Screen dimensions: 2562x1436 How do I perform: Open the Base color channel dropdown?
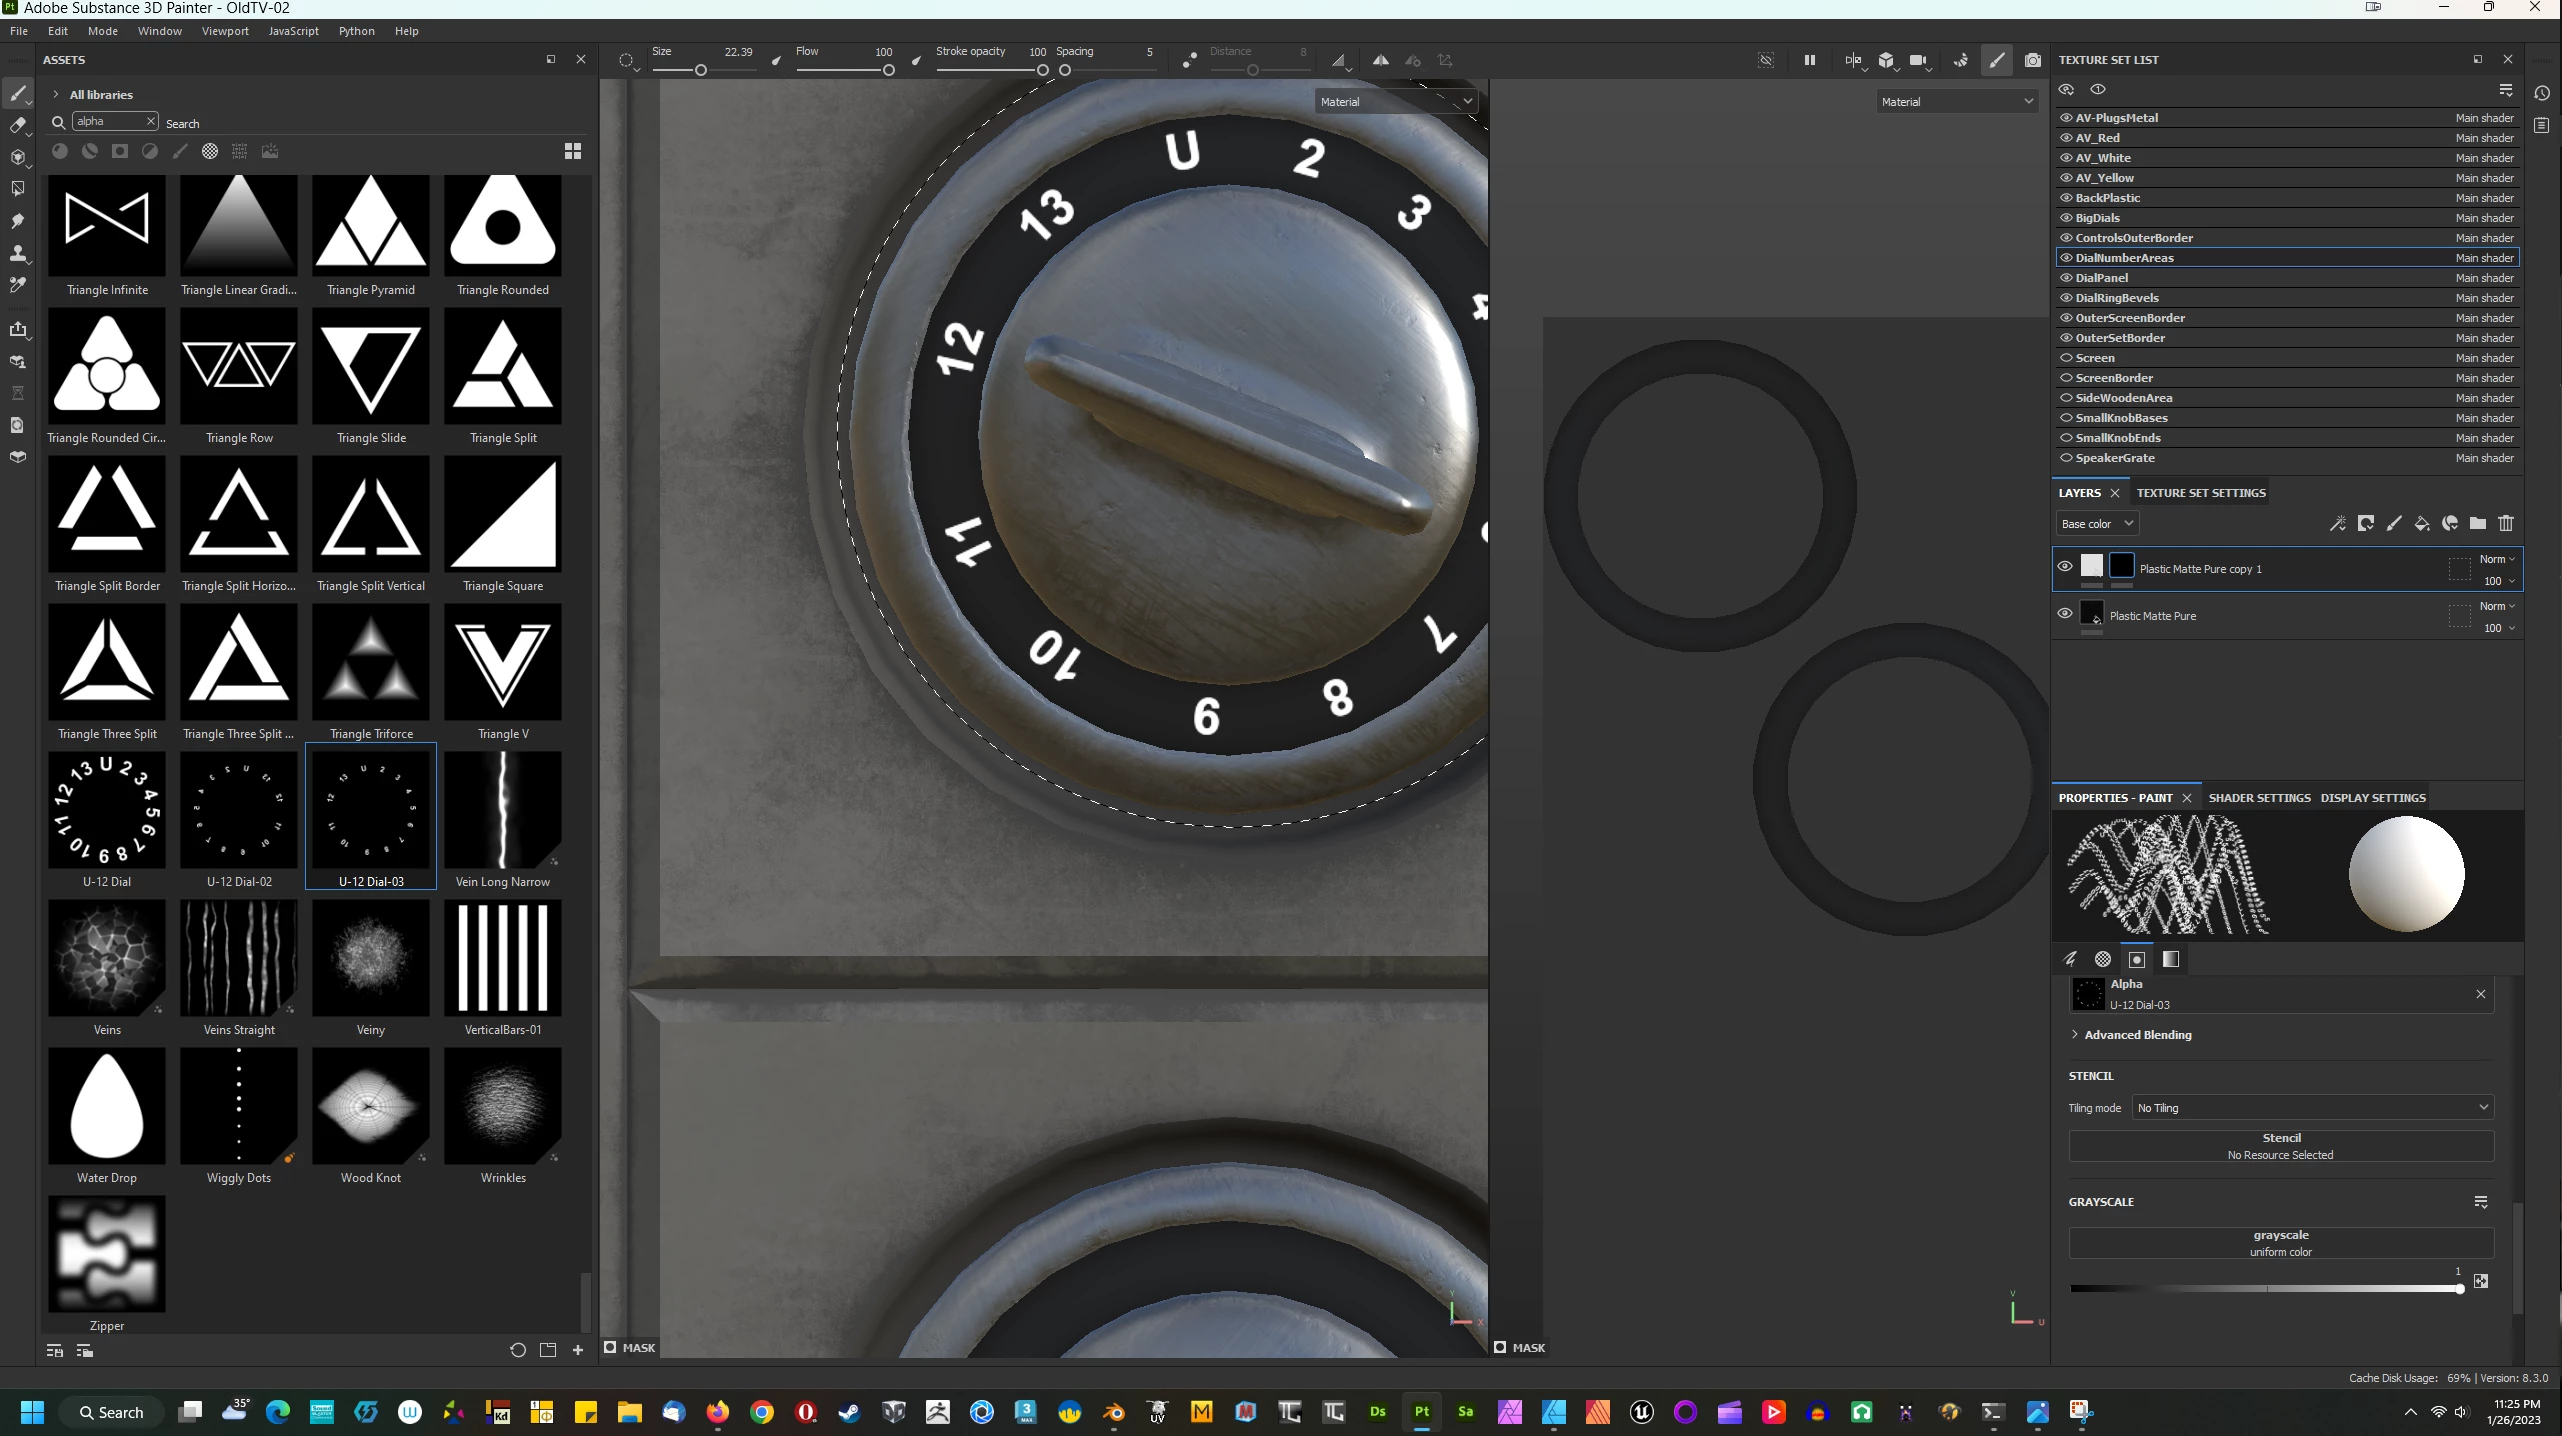pyautogui.click(x=2097, y=524)
